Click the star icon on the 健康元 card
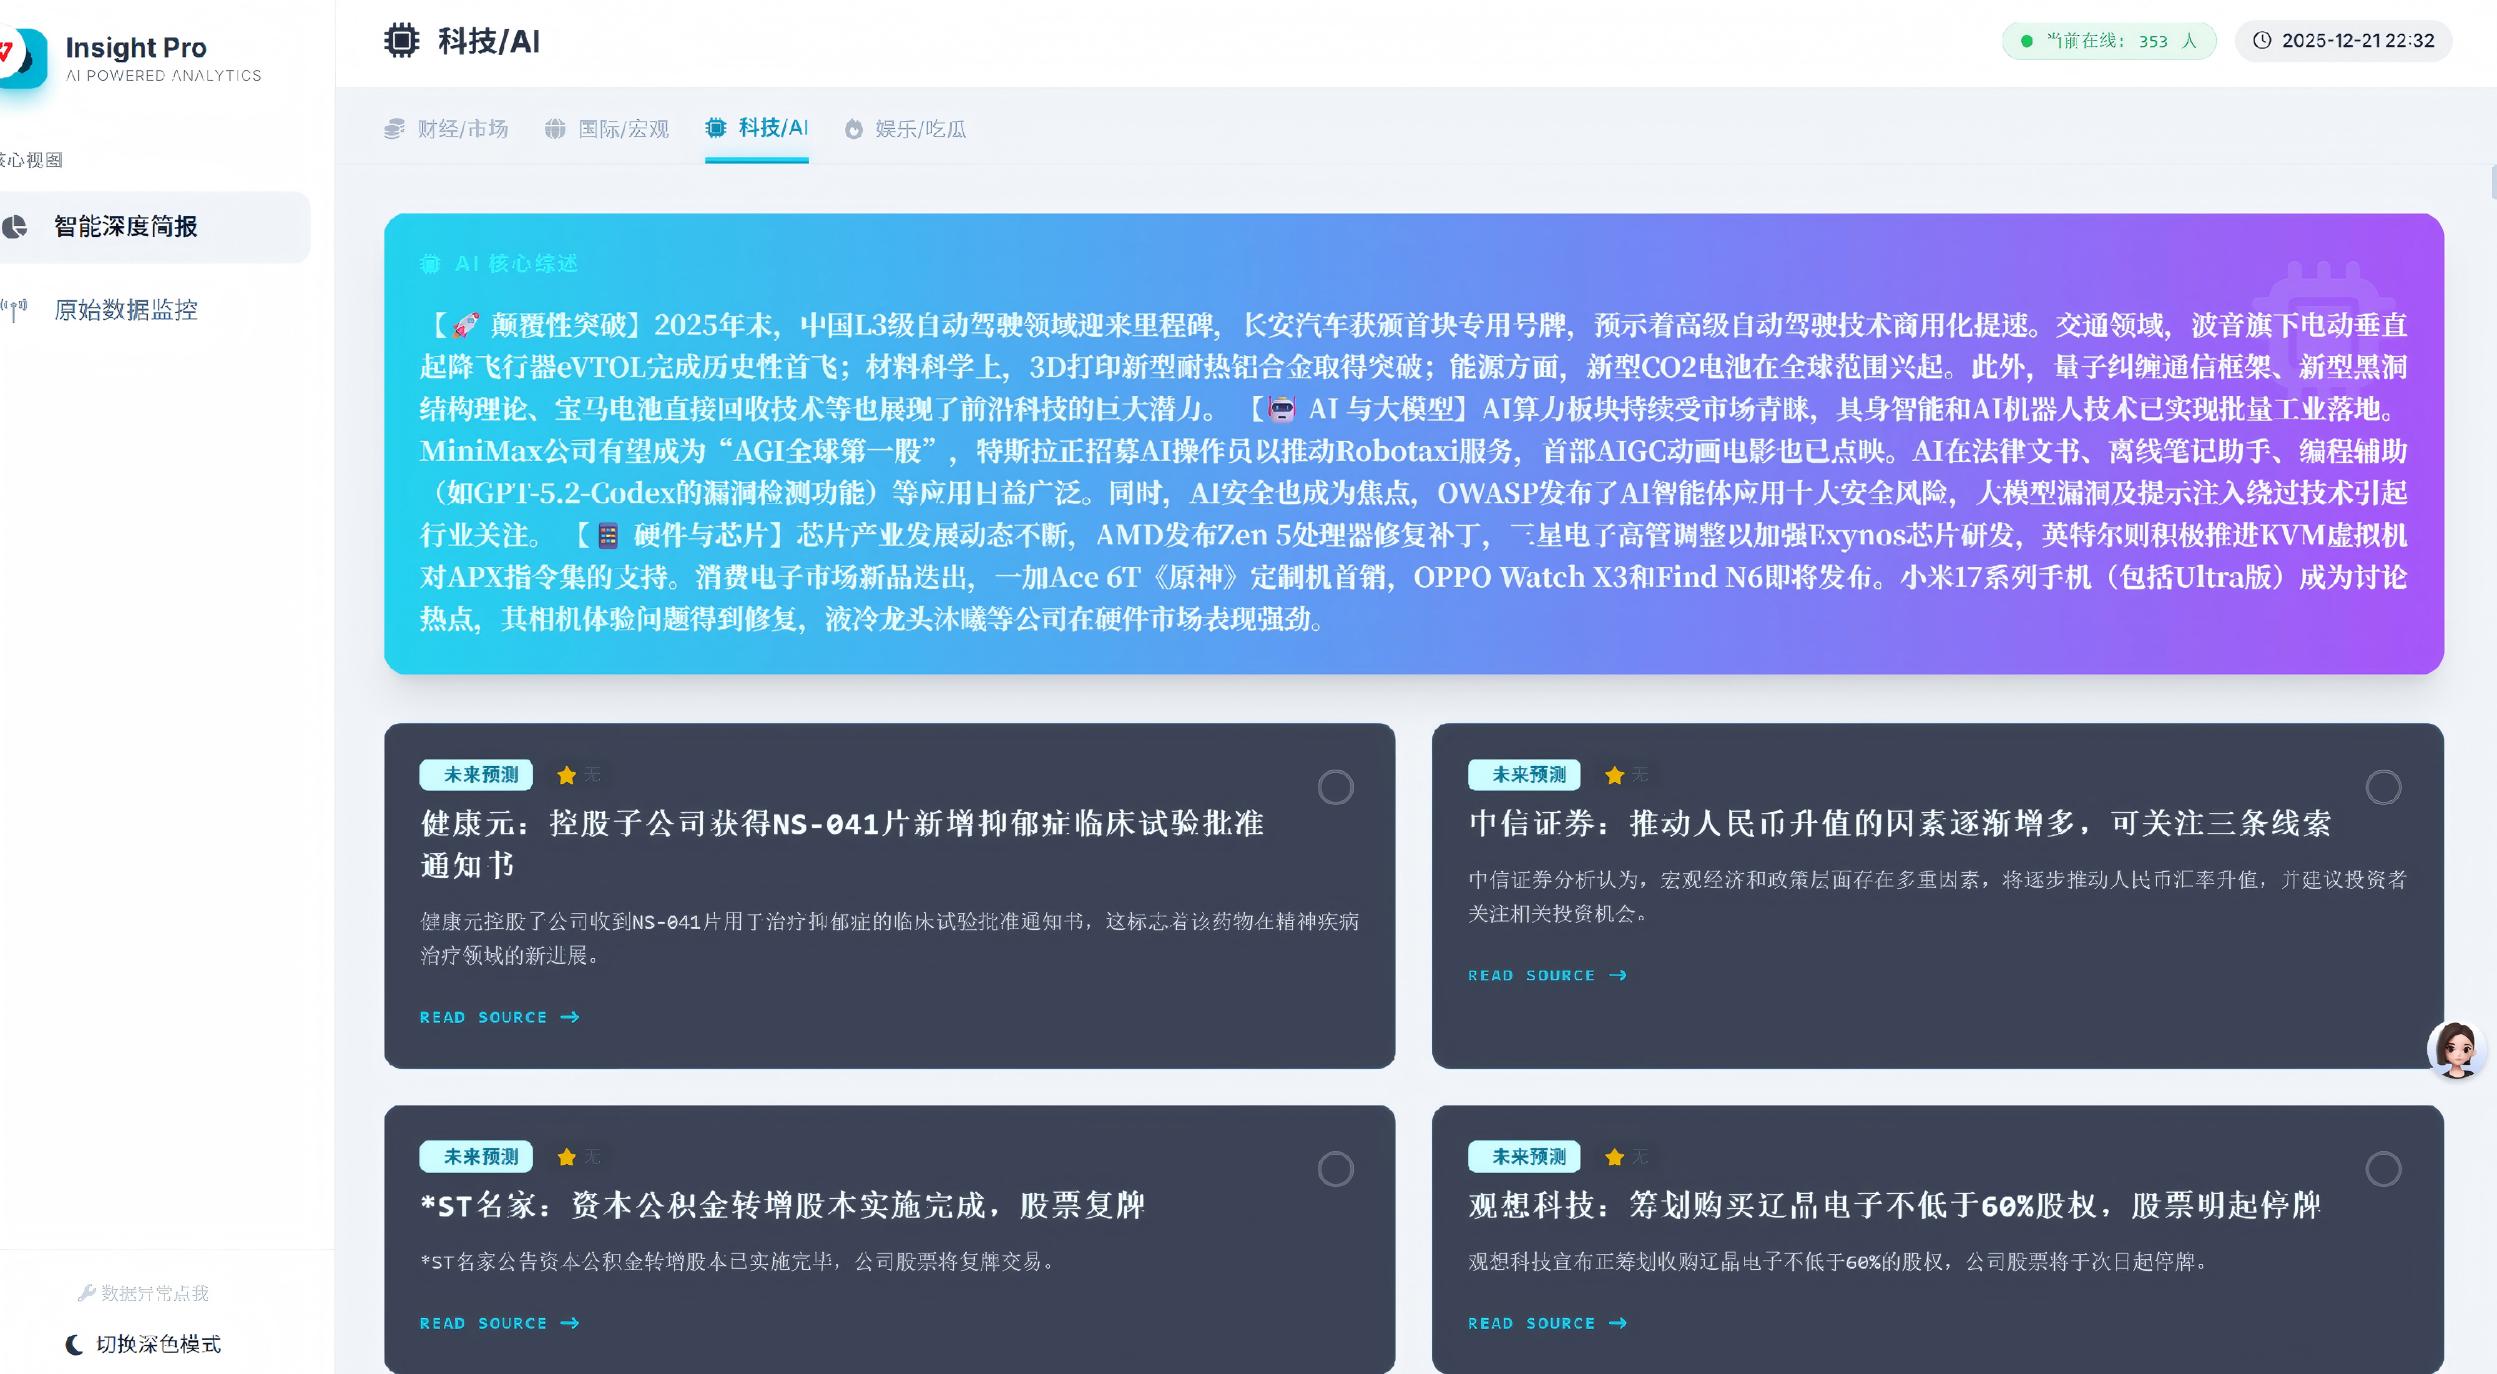This screenshot has width=2497, height=1374. (x=566, y=775)
